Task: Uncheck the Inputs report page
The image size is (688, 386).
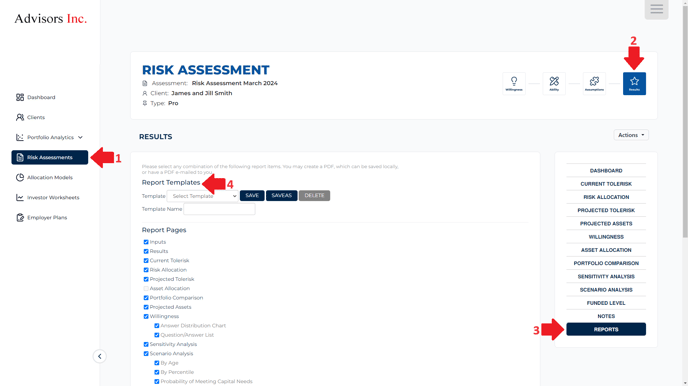Action: tap(146, 242)
